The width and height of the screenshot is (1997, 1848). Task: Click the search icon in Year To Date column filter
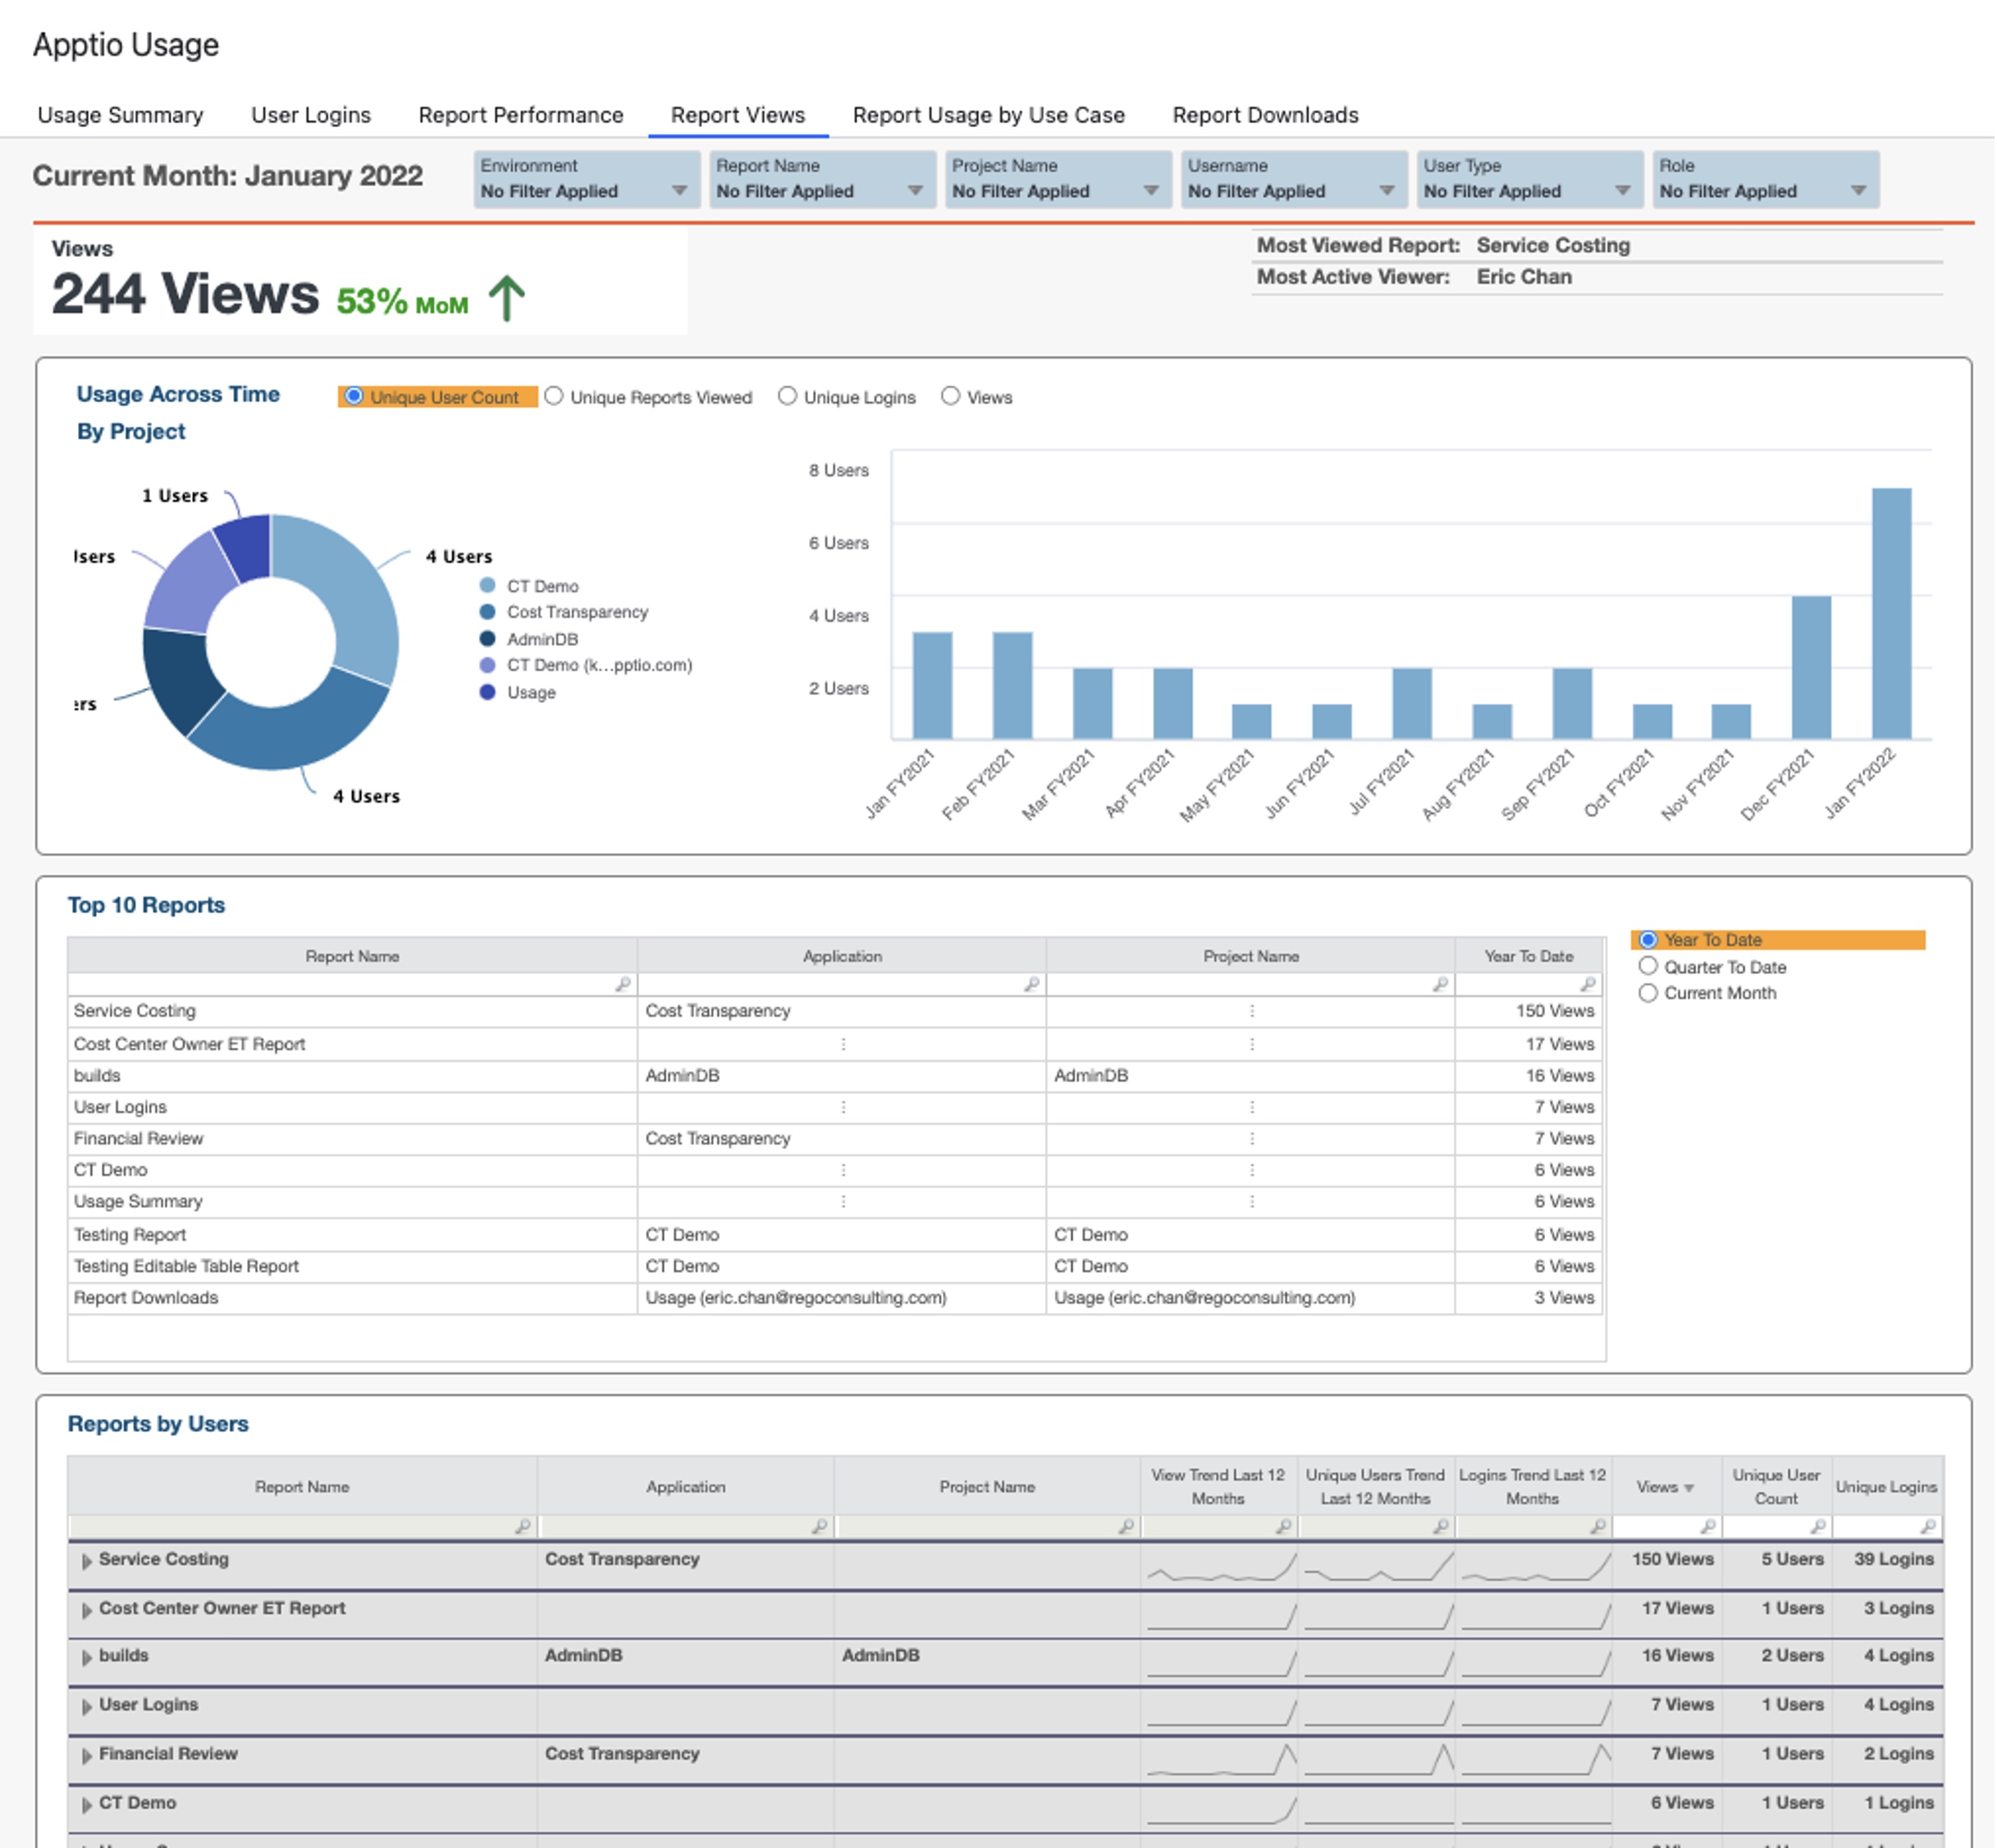click(x=1588, y=984)
